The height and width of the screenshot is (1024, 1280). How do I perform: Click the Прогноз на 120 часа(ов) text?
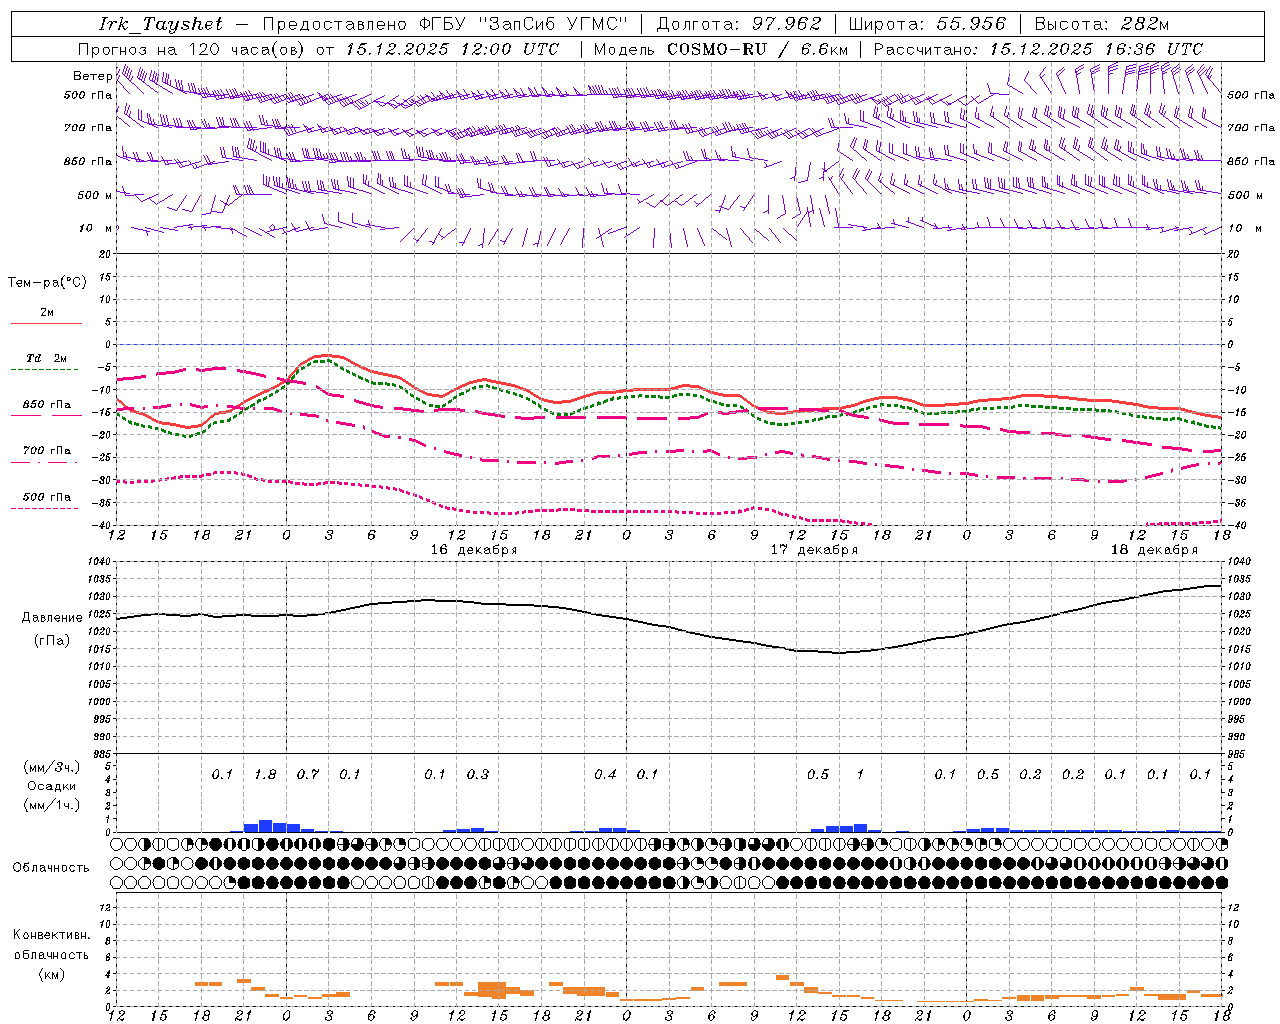pos(191,49)
